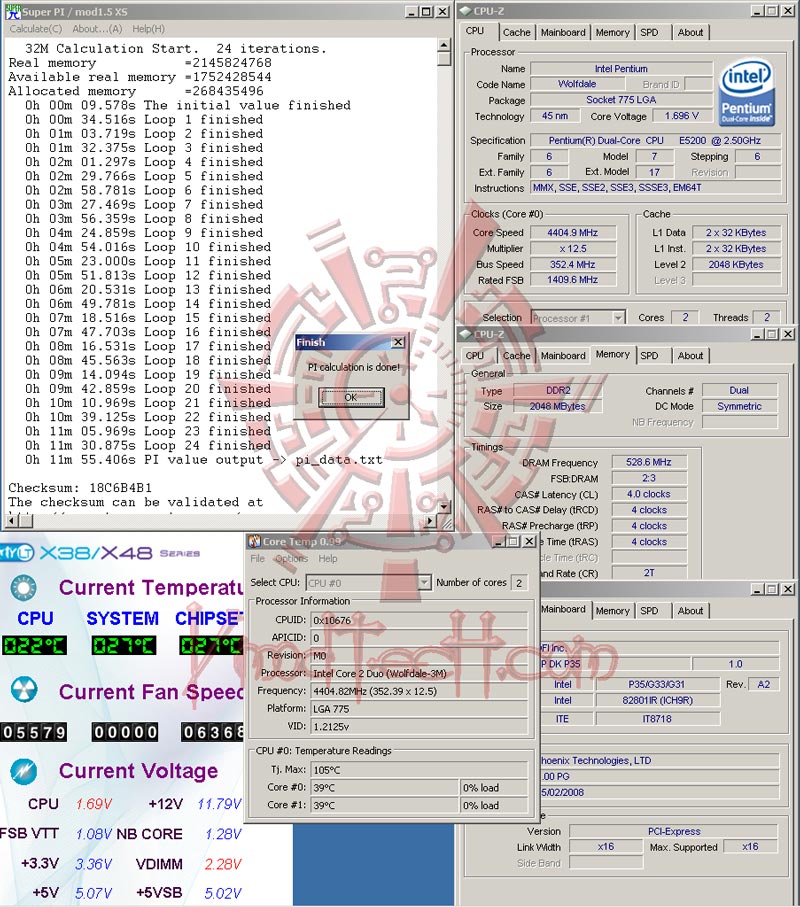
Task: Click the SYSTEM temperature 027°C display
Action: 124,646
